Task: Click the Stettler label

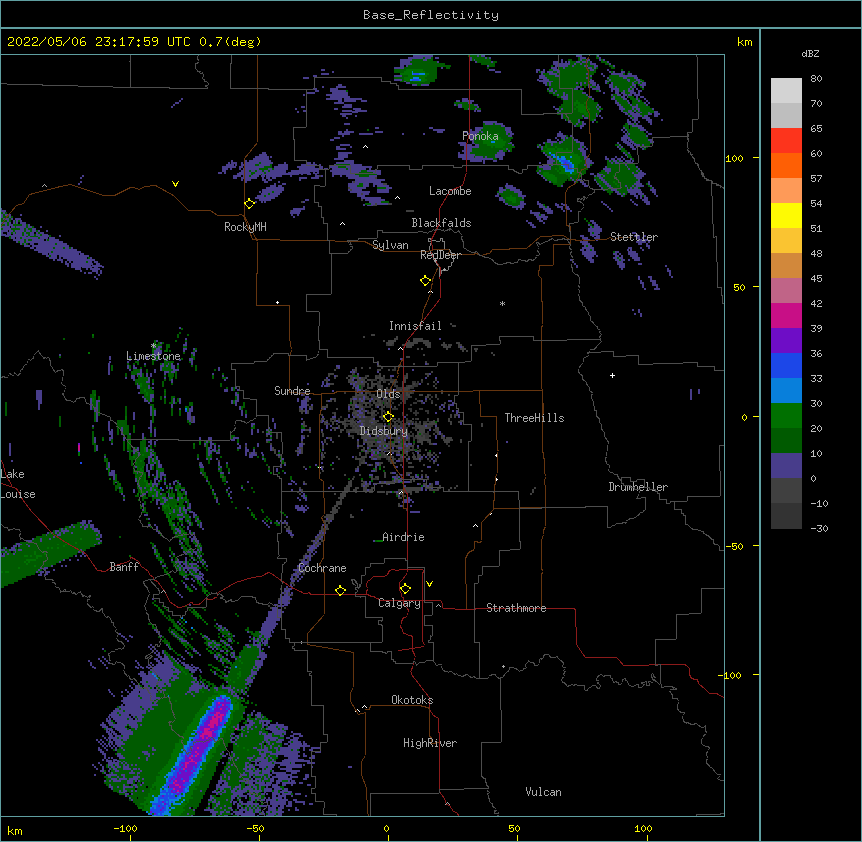Action: (x=634, y=237)
